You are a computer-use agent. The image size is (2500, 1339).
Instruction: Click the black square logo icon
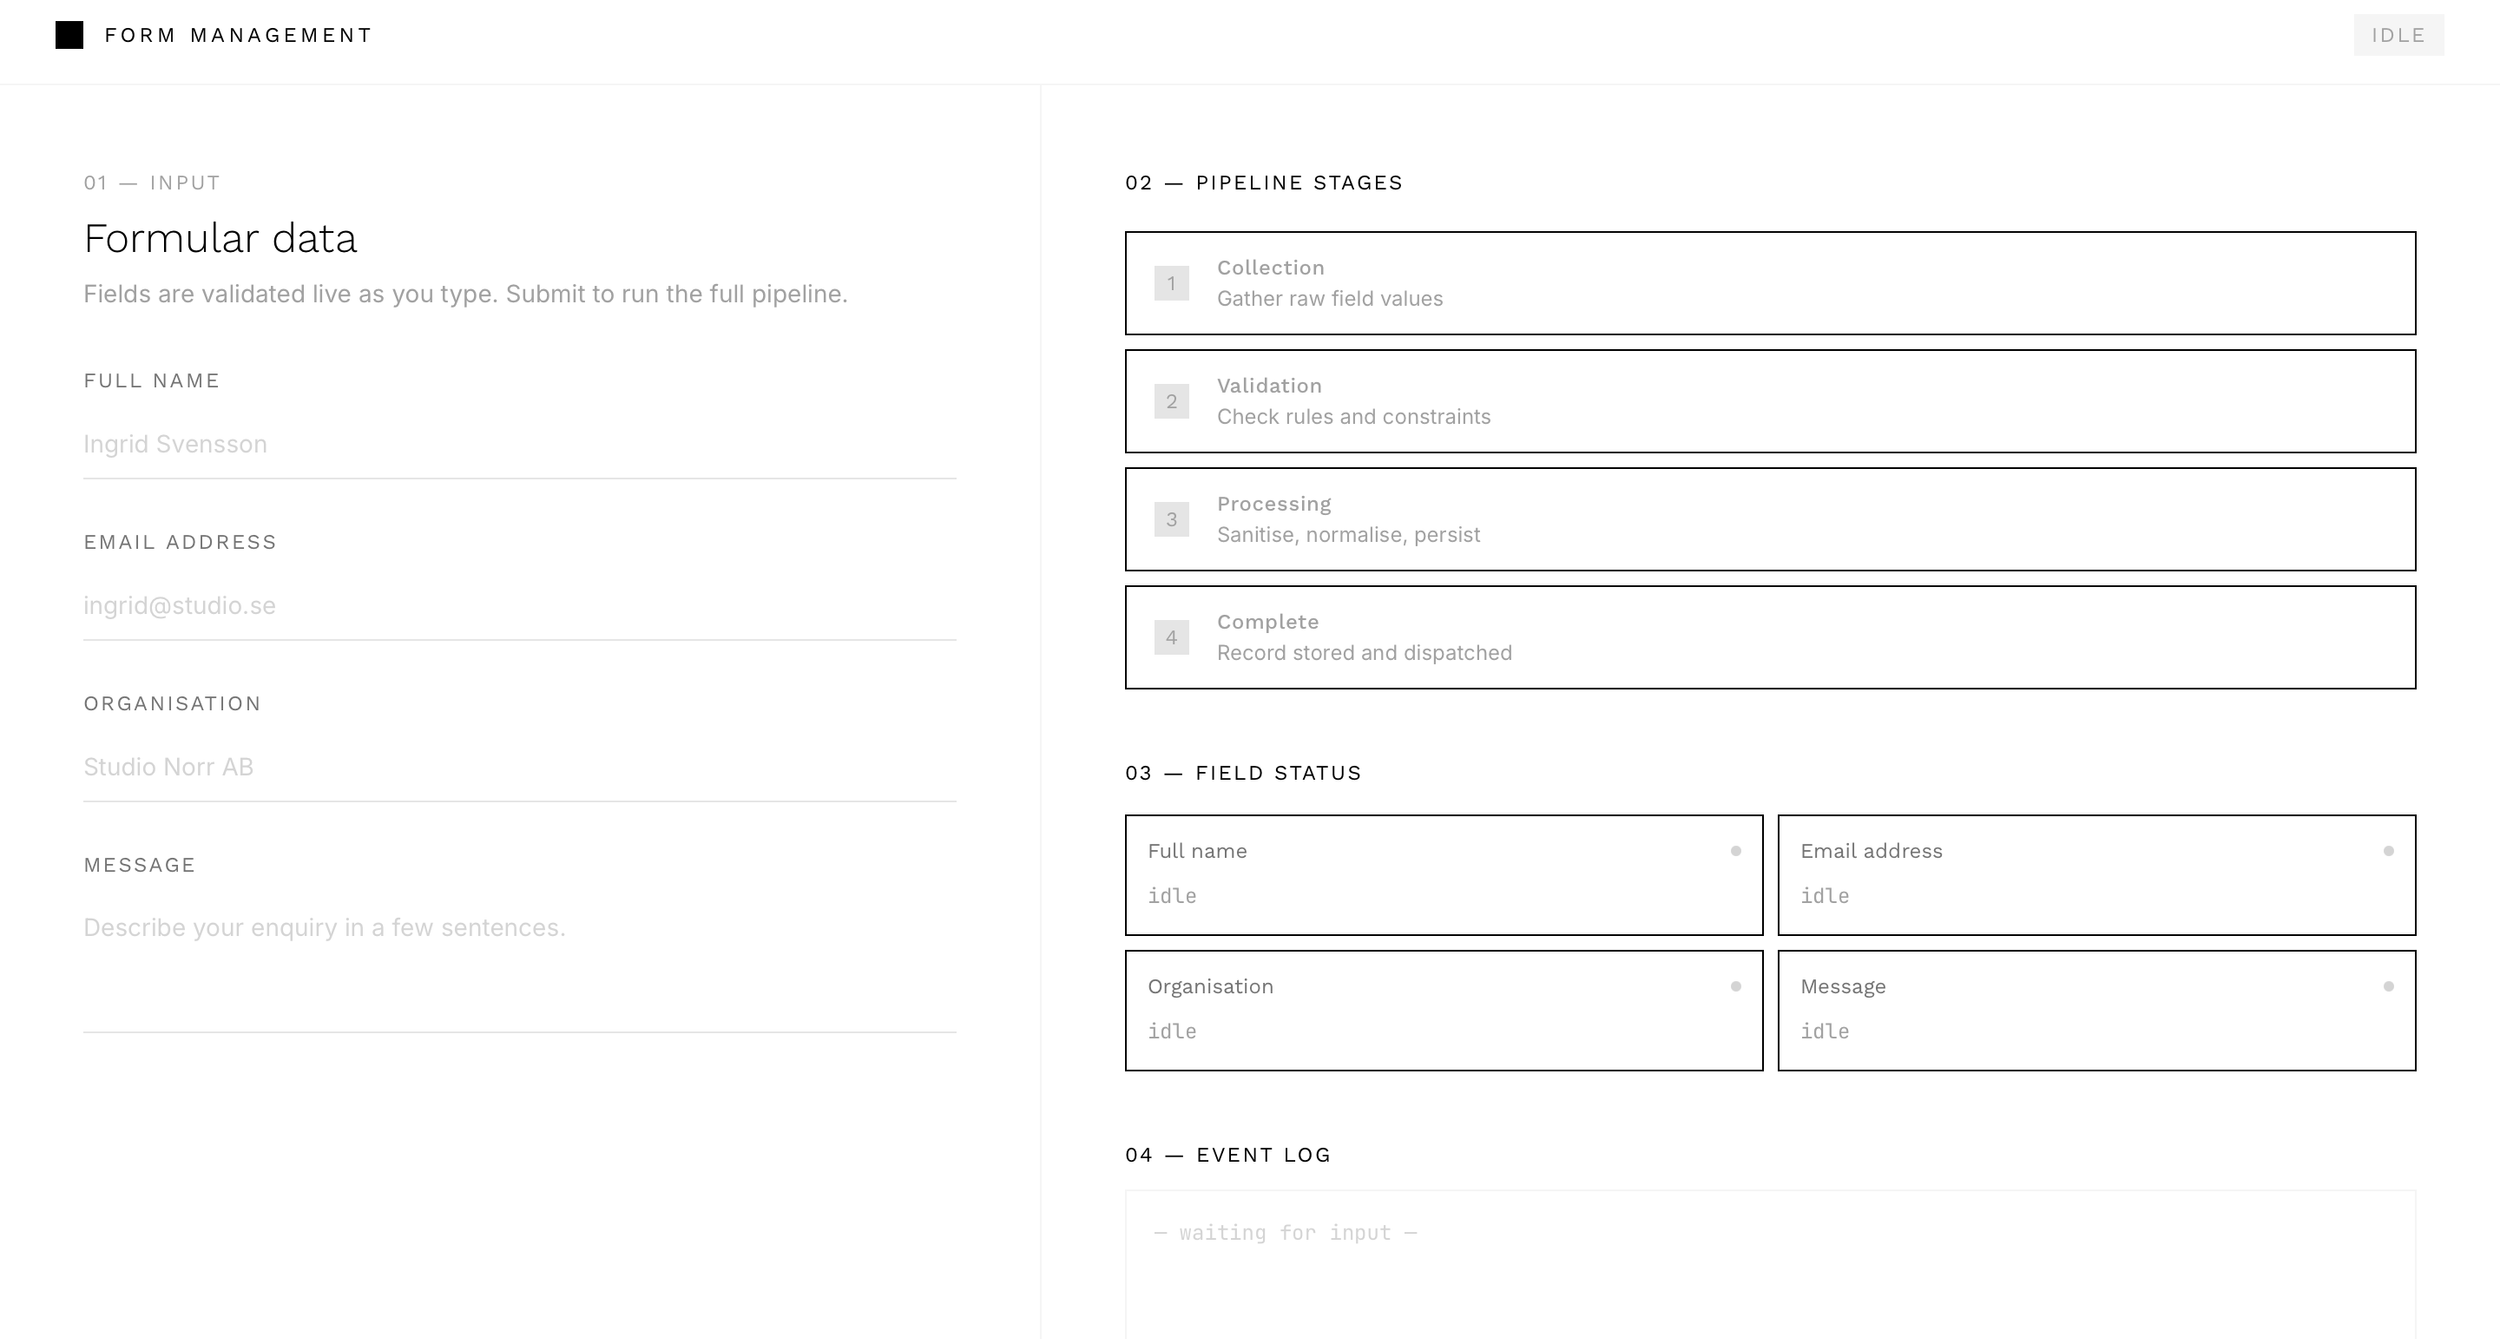coord(69,35)
